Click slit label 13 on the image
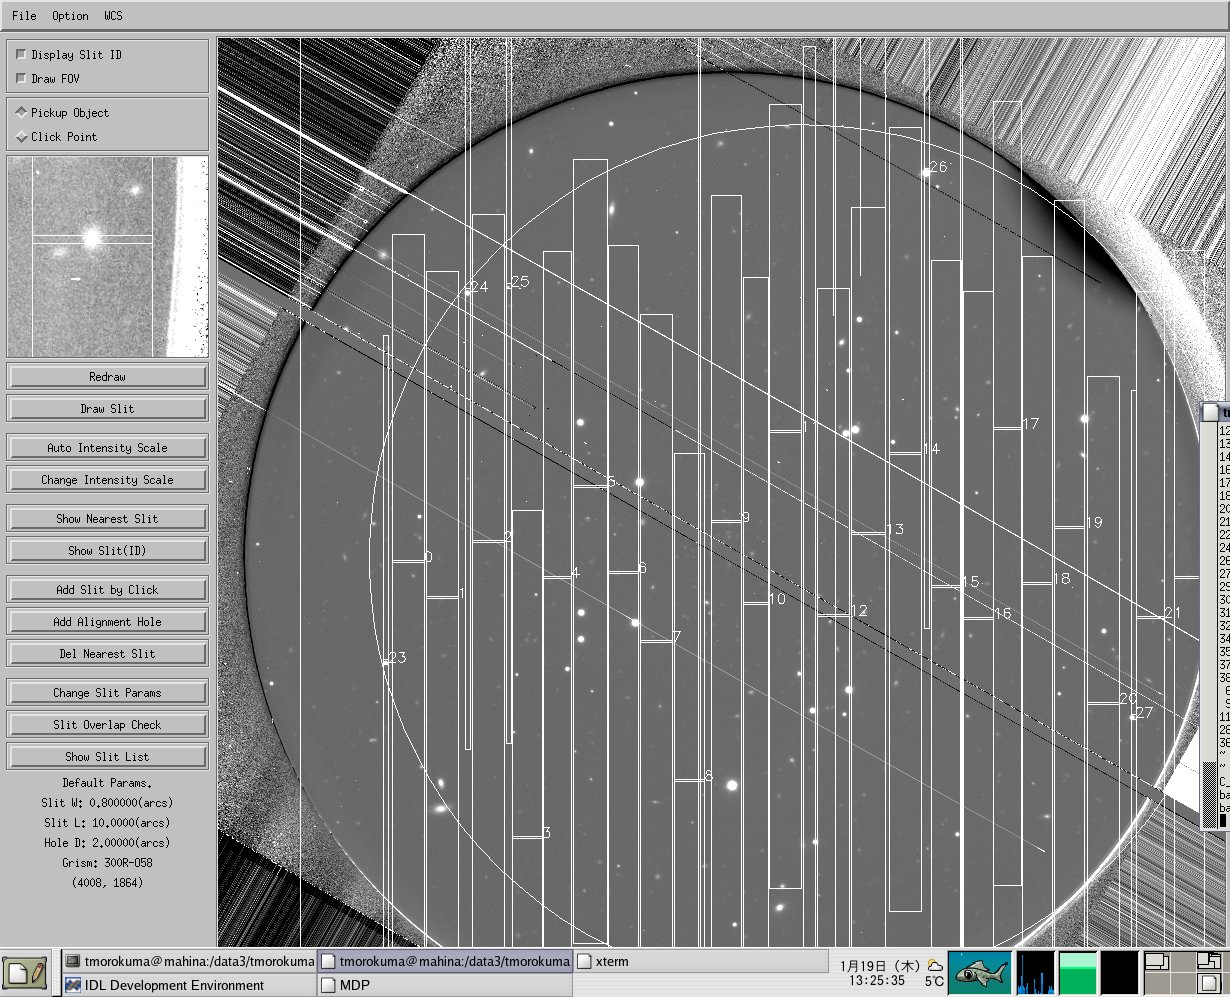1230x997 pixels. click(x=895, y=529)
